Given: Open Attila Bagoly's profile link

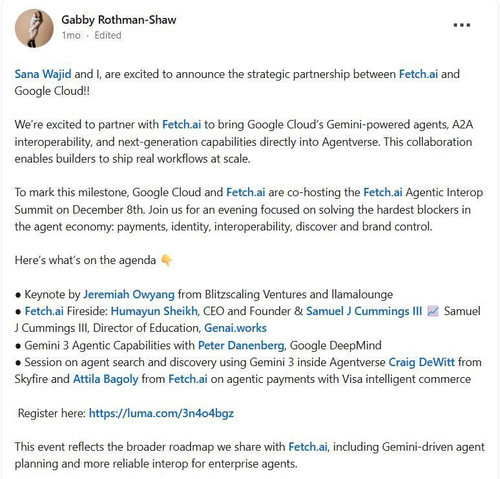Looking at the screenshot, I should (105, 379).
